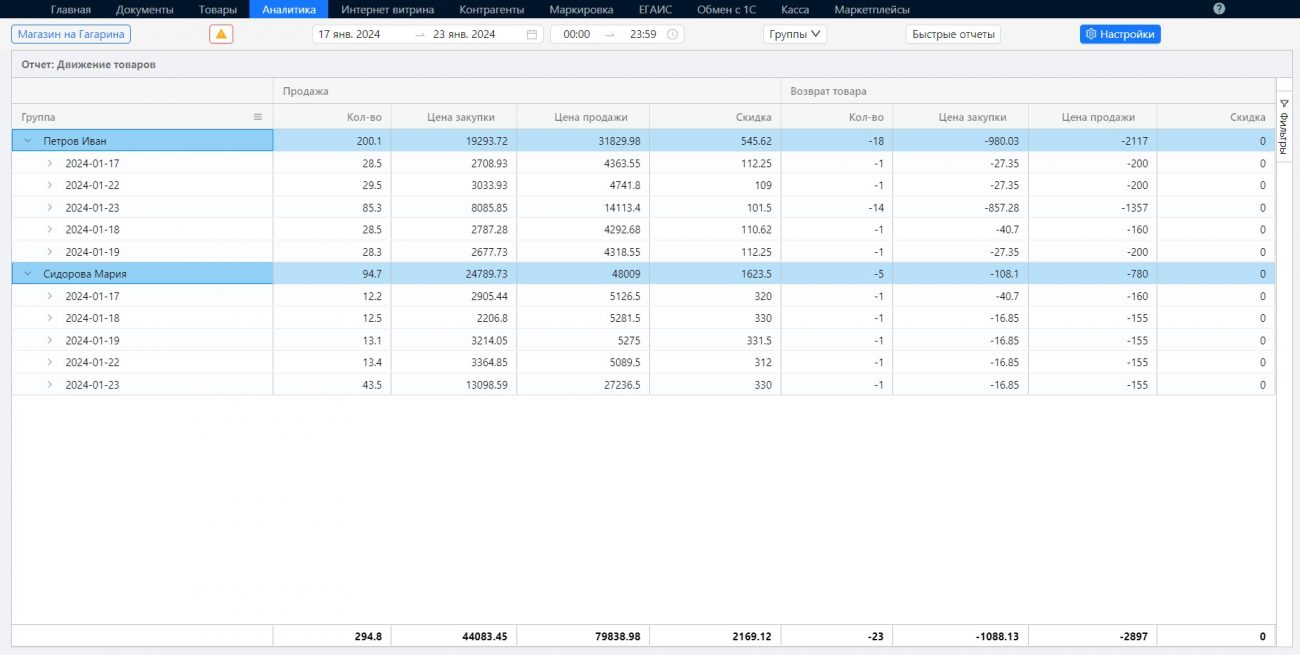Open the Группы dropdown

point(795,34)
